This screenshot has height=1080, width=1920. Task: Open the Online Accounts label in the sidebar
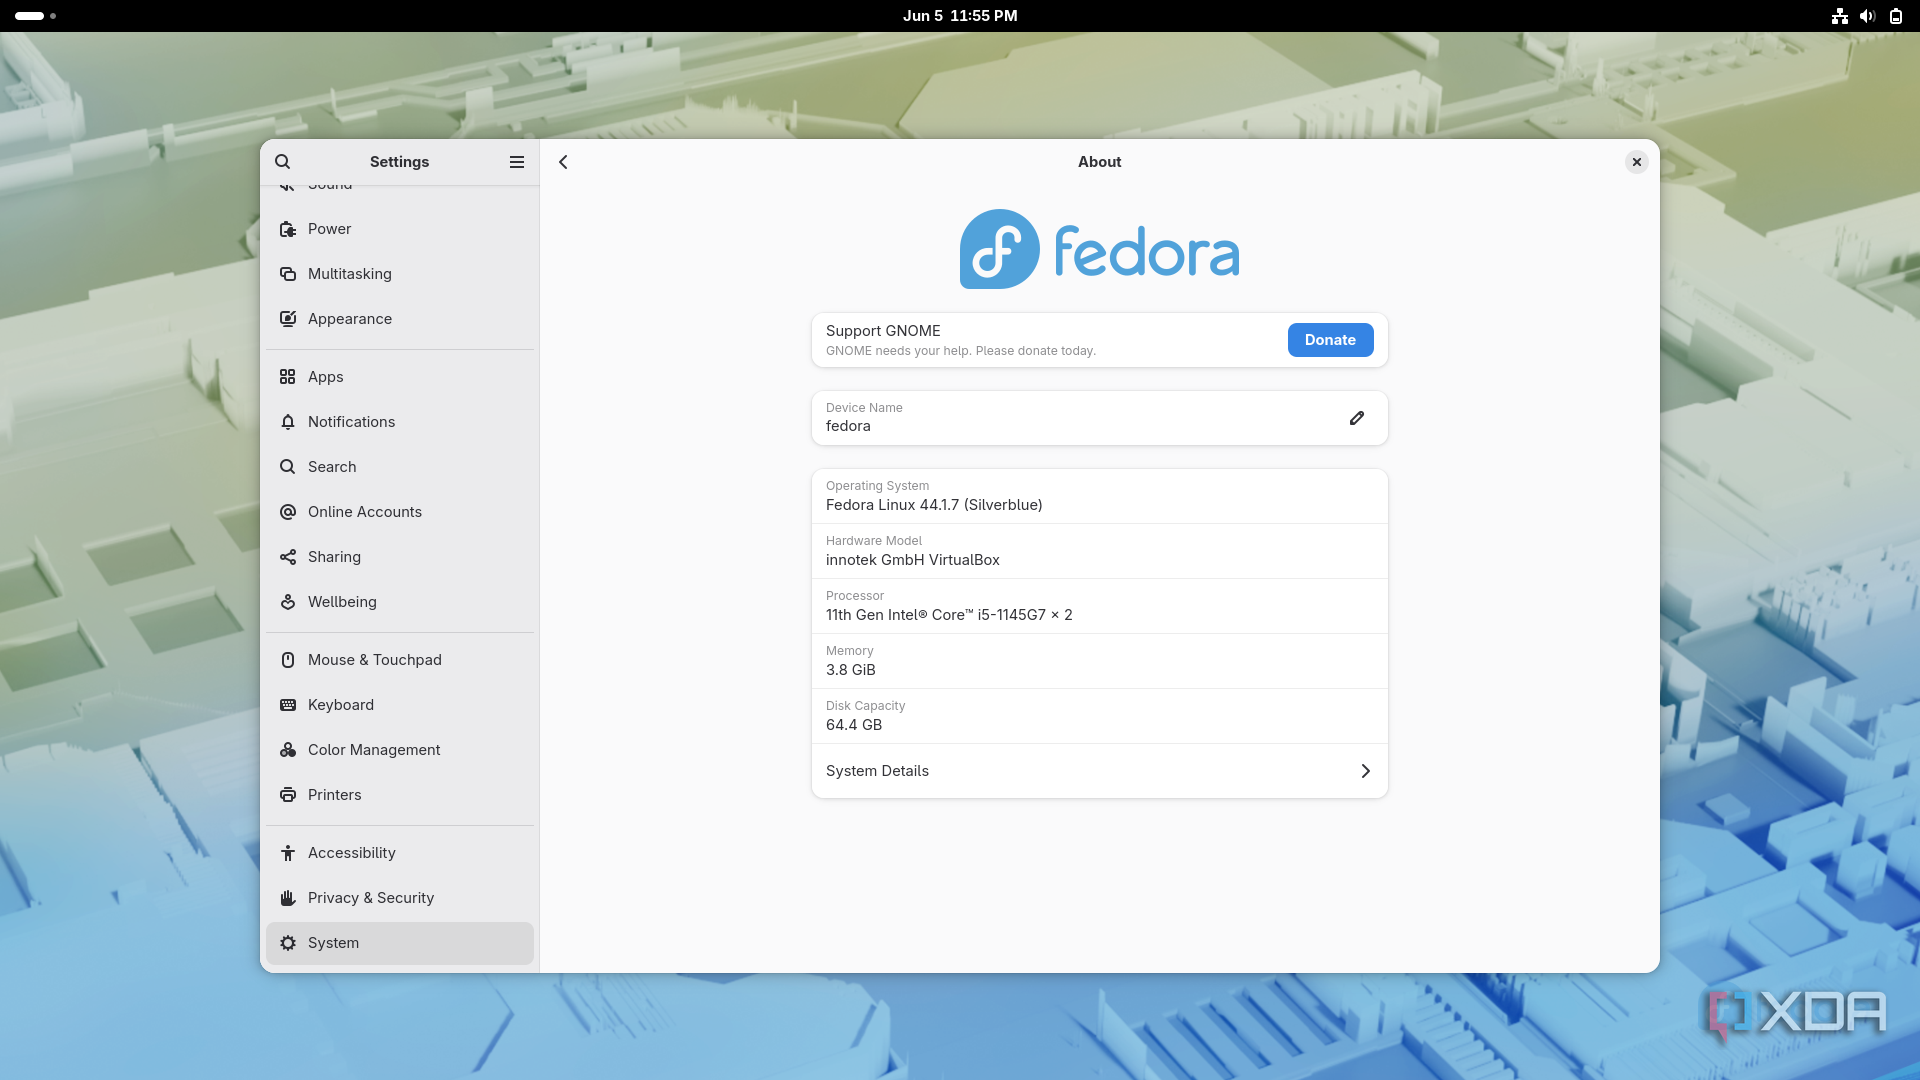click(x=365, y=512)
